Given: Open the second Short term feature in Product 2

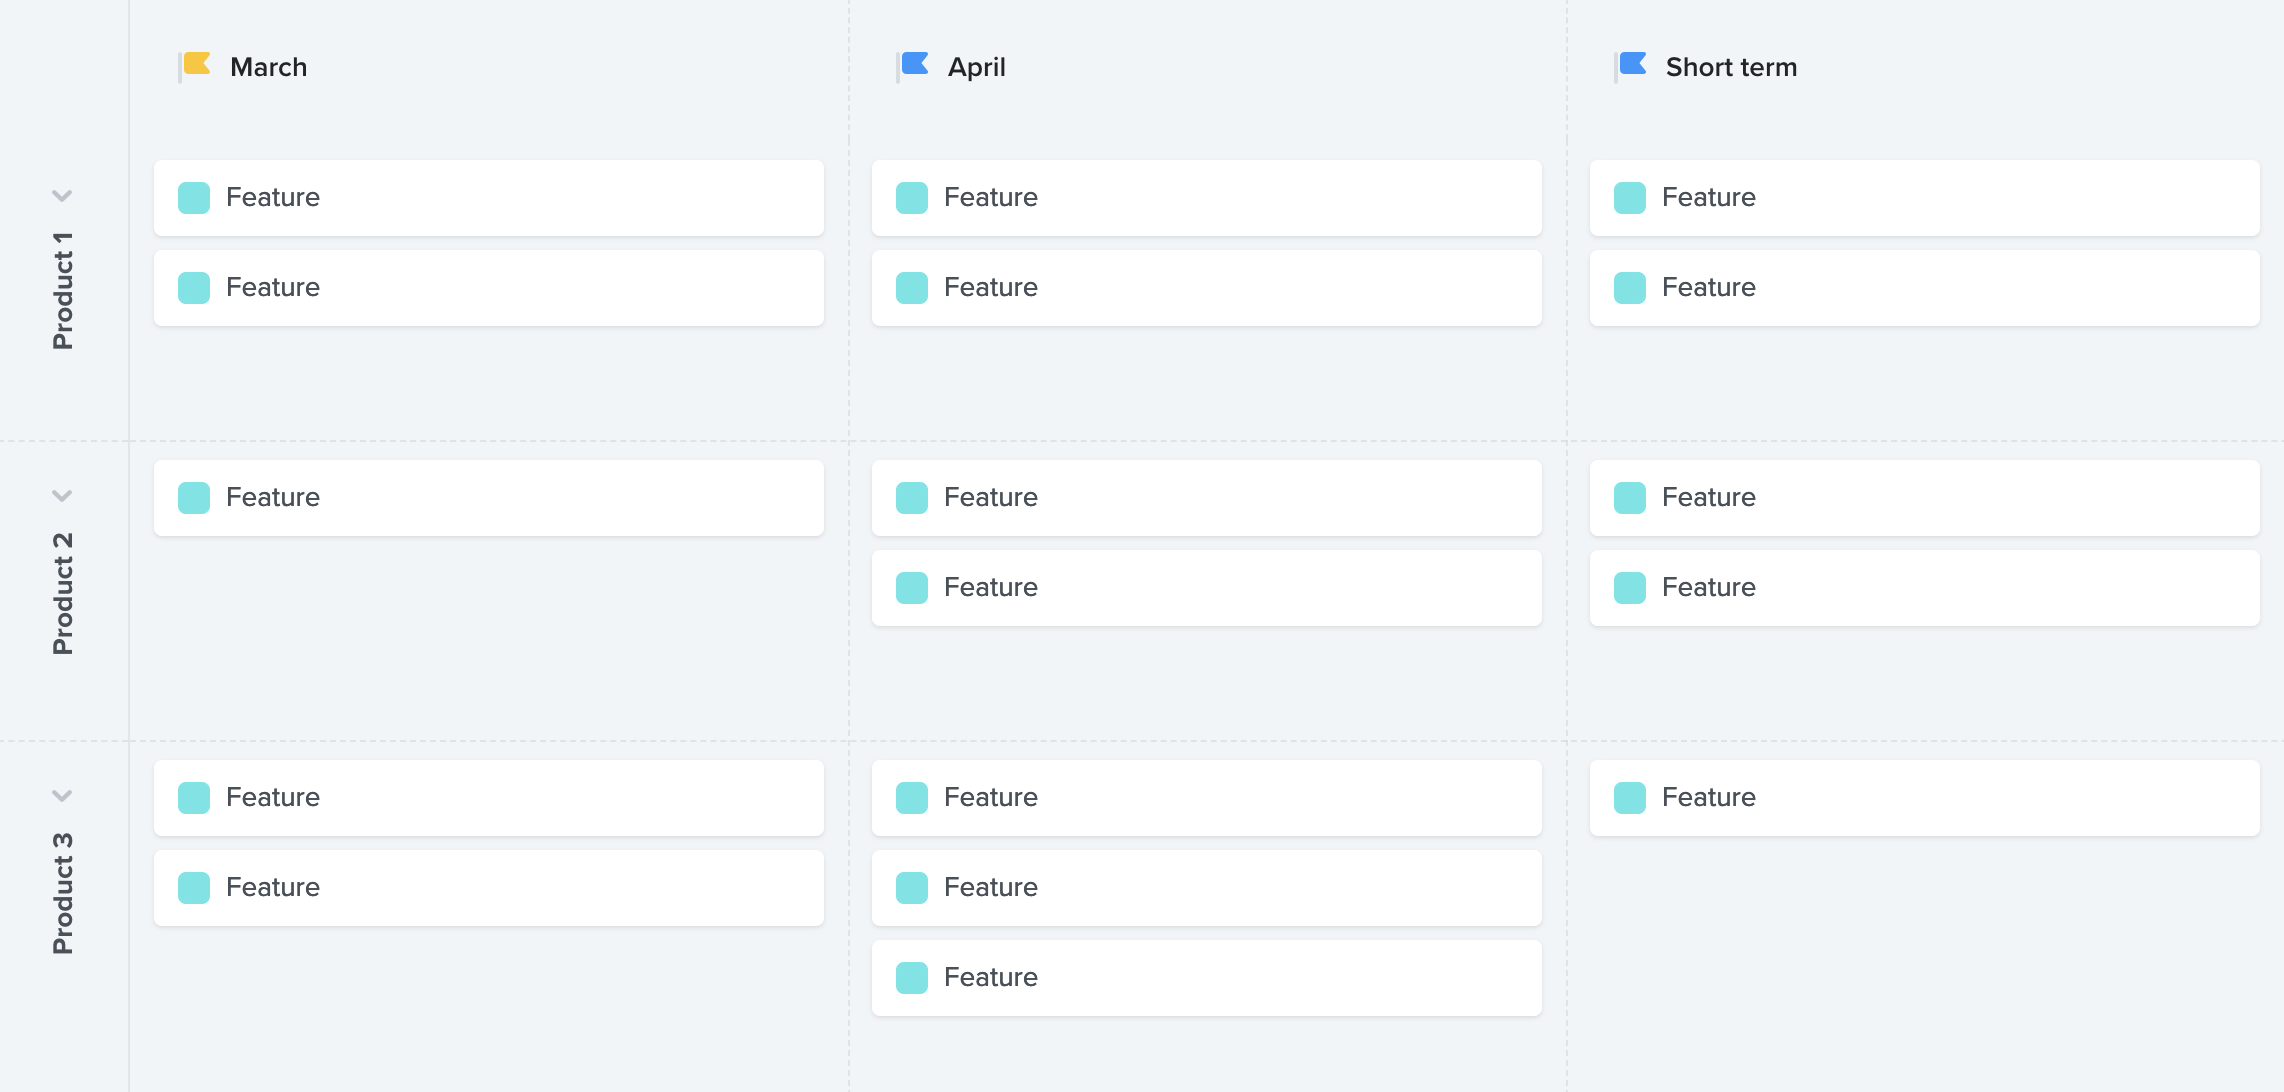Looking at the screenshot, I should (1925, 588).
